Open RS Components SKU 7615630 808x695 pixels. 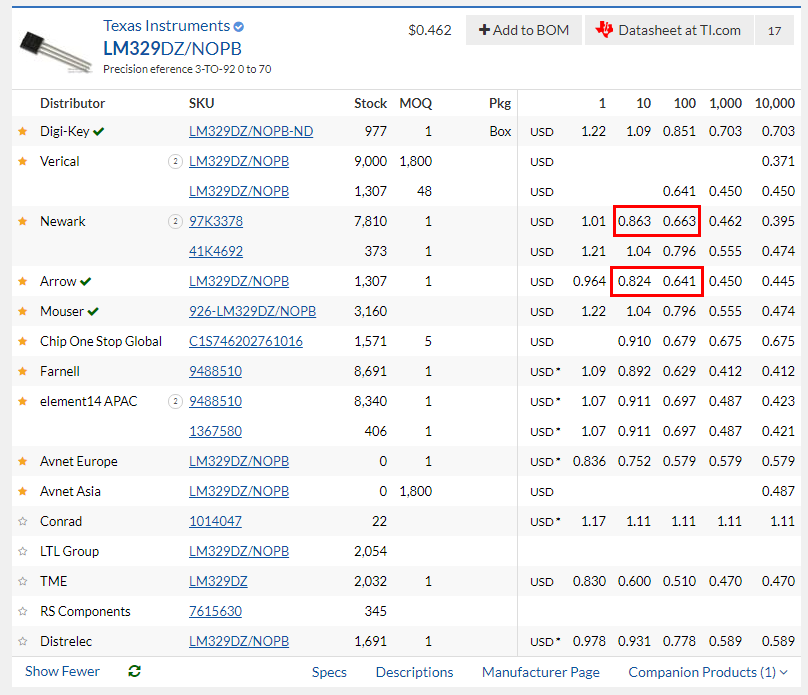tap(215, 612)
